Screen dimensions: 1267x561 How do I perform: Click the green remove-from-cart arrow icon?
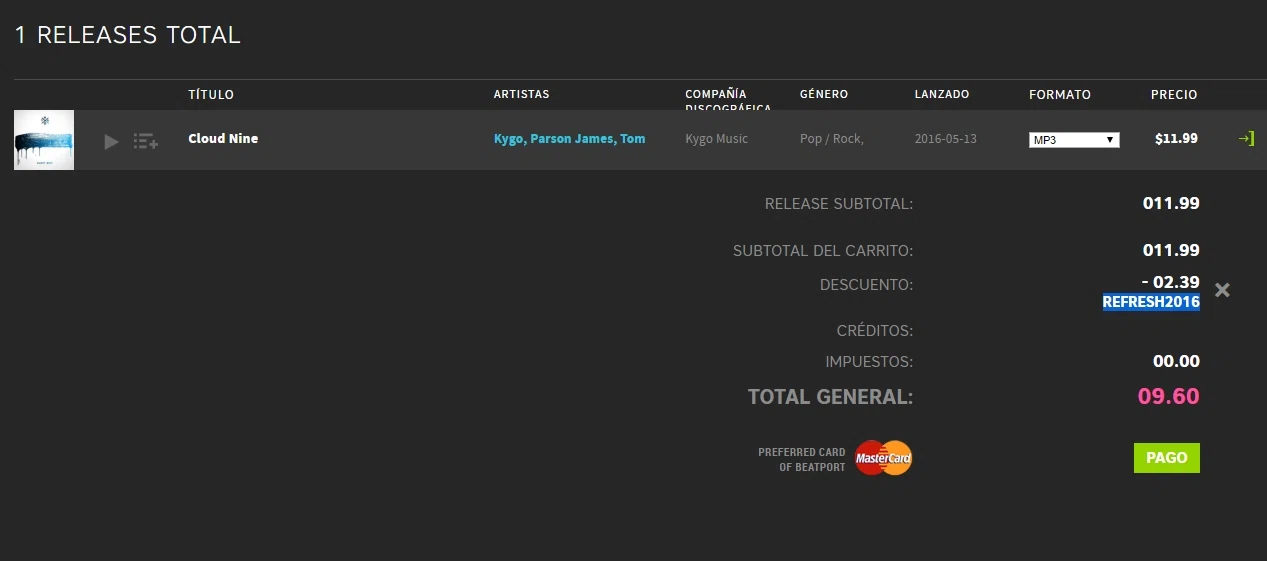click(x=1246, y=139)
